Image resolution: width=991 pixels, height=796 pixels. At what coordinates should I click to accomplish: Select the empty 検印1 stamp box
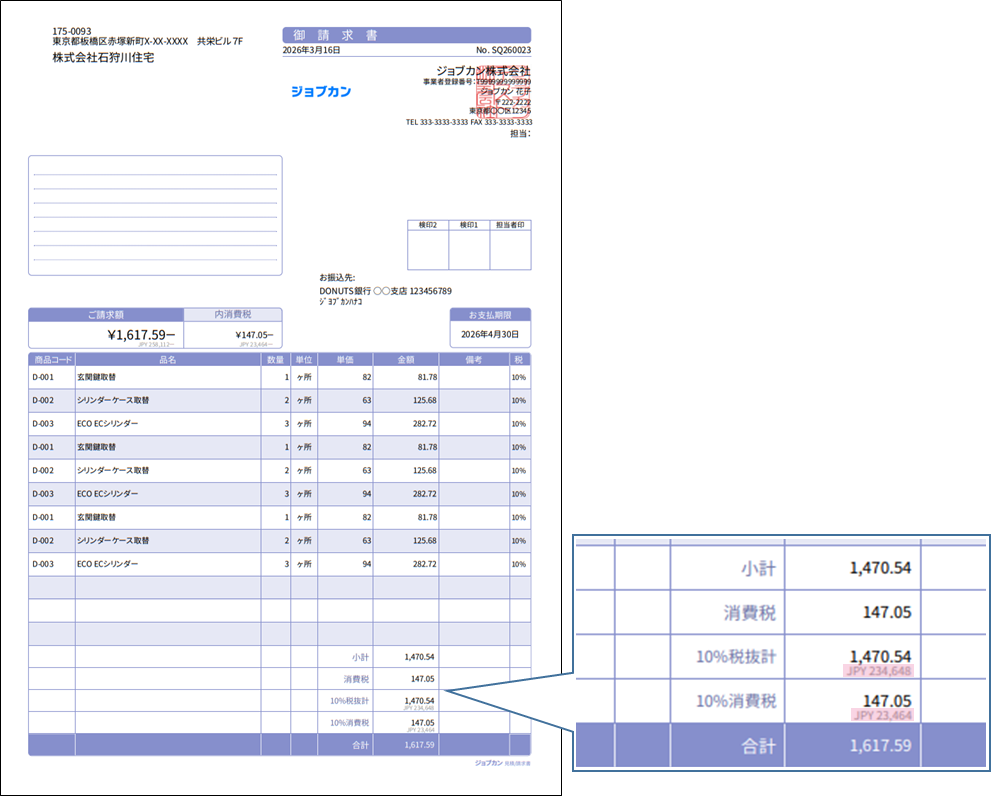click(x=469, y=250)
